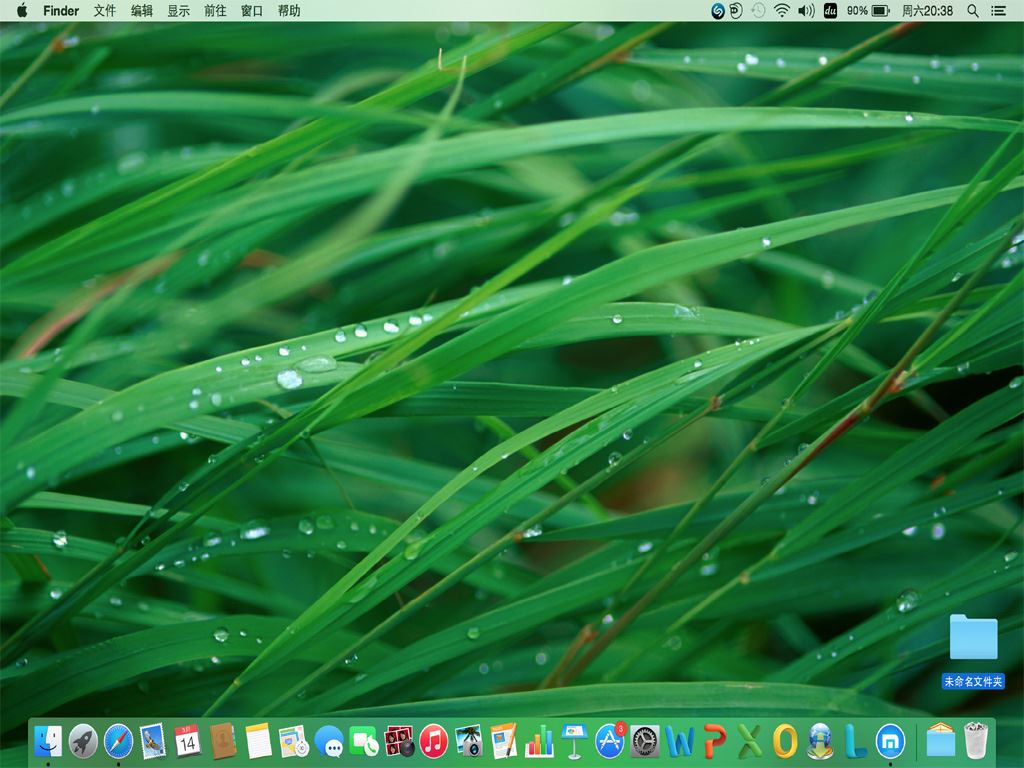Open the Apple menu
The height and width of the screenshot is (768, 1024).
22,11
